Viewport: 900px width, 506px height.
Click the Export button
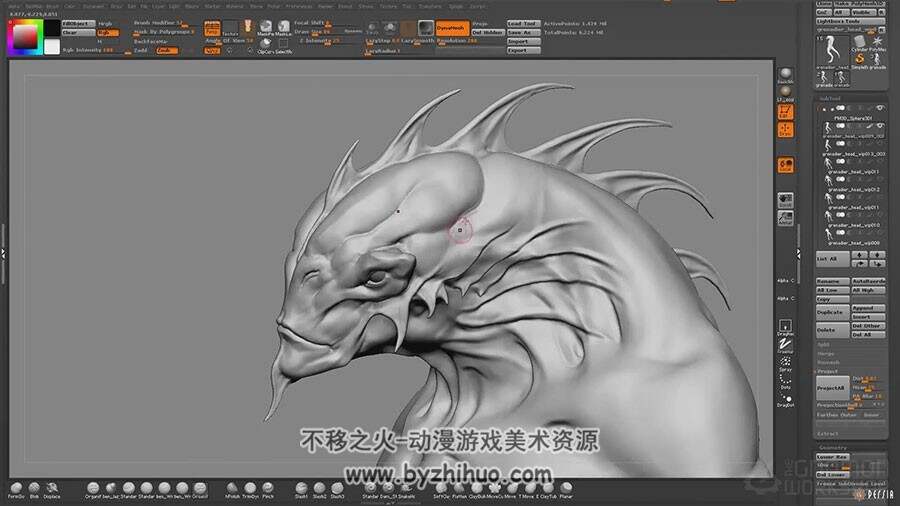coord(523,50)
